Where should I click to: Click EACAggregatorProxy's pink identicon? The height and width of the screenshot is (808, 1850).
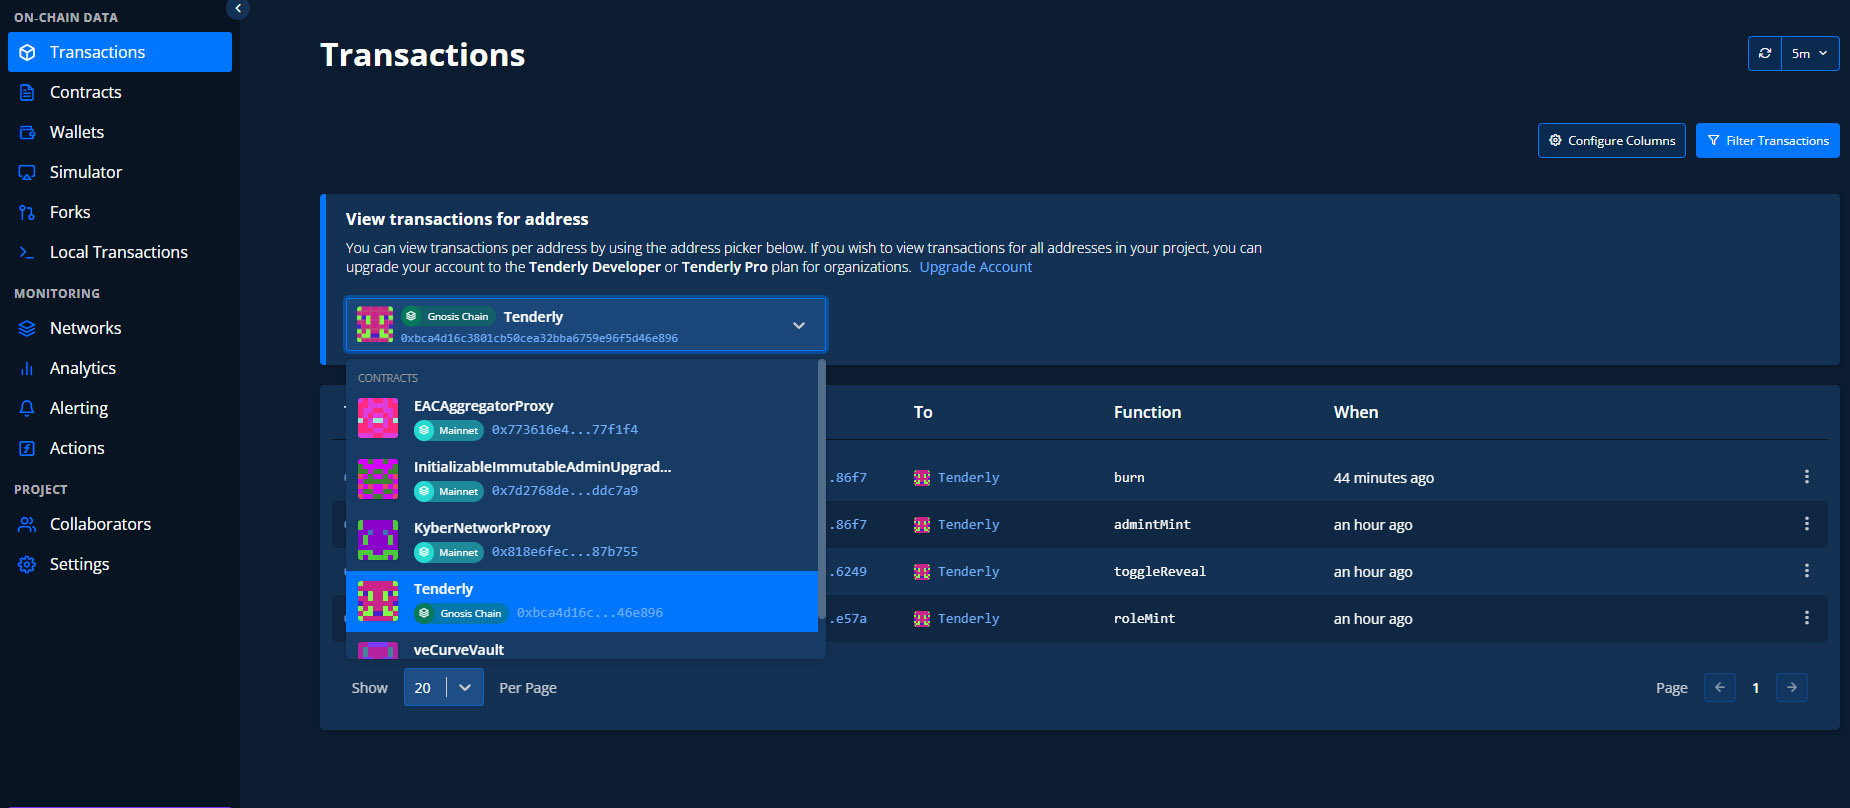point(378,418)
